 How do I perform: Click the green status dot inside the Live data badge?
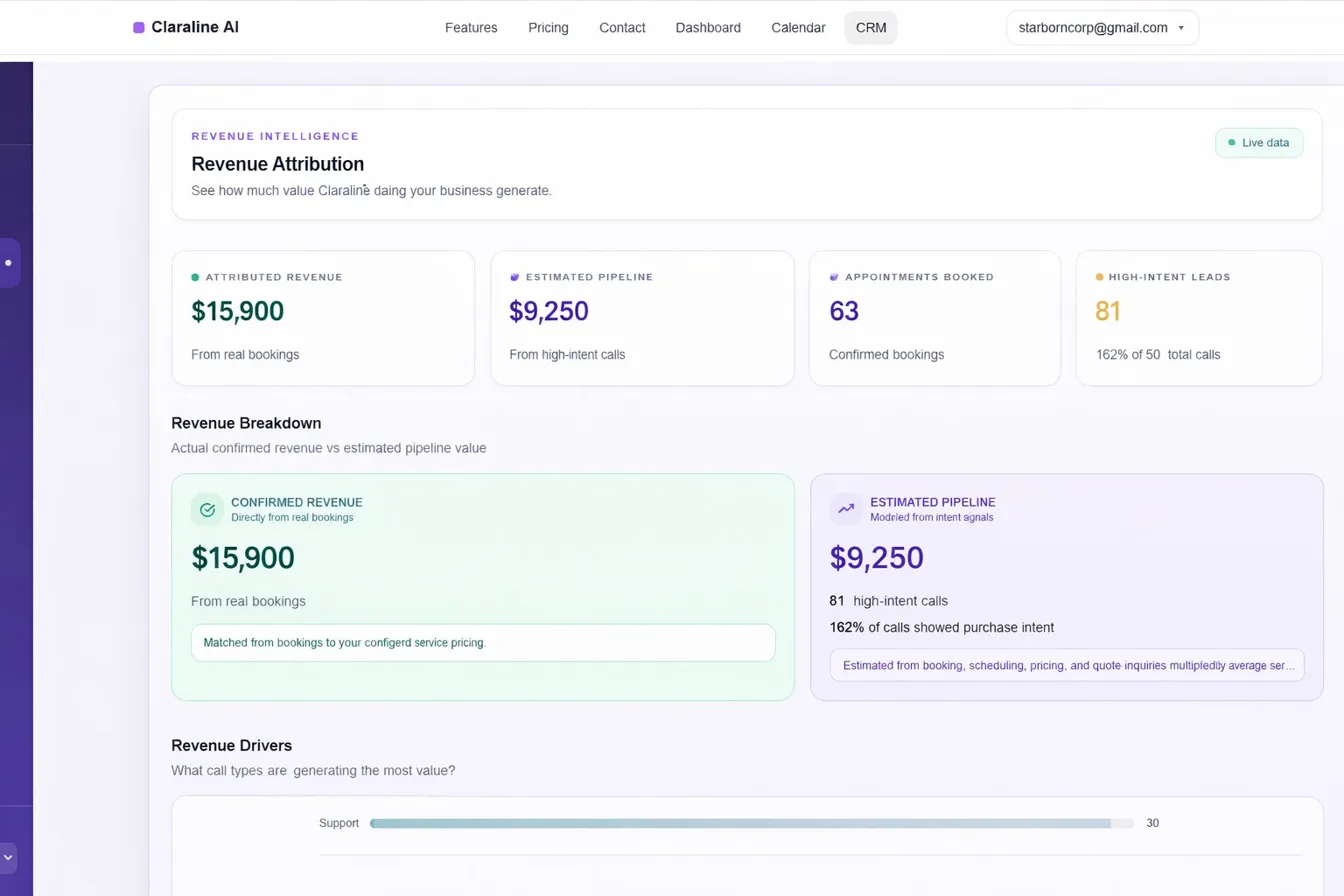click(1231, 142)
